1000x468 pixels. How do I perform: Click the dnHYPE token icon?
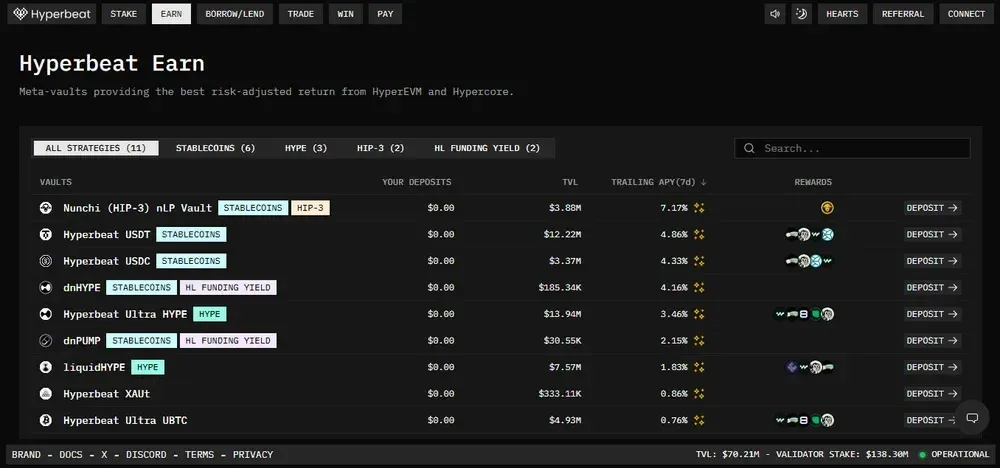pyautogui.click(x=45, y=288)
